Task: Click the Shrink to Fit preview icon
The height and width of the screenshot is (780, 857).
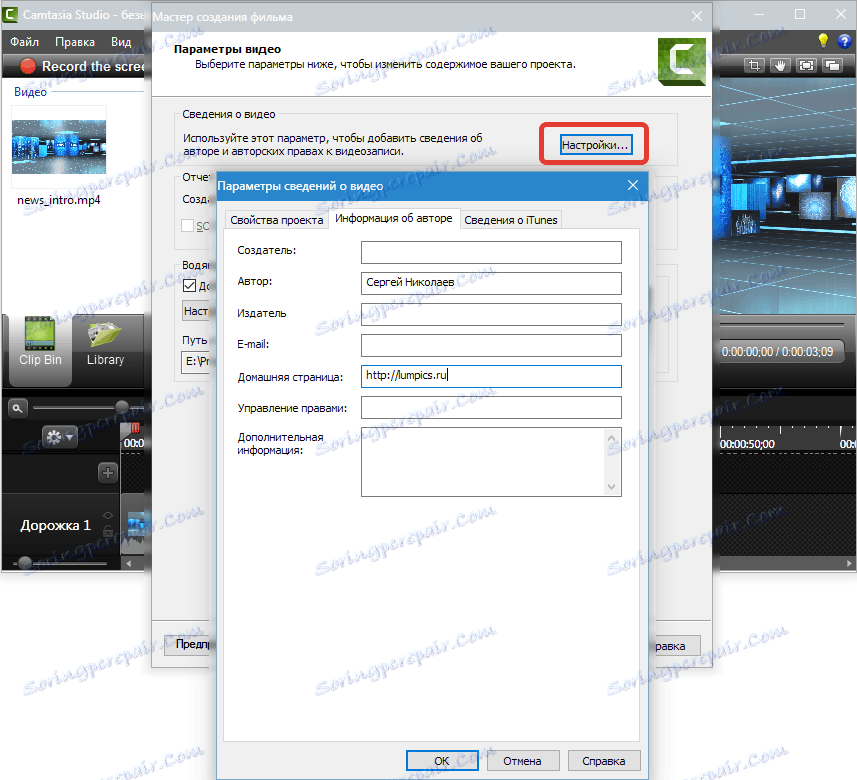Action: (x=805, y=65)
